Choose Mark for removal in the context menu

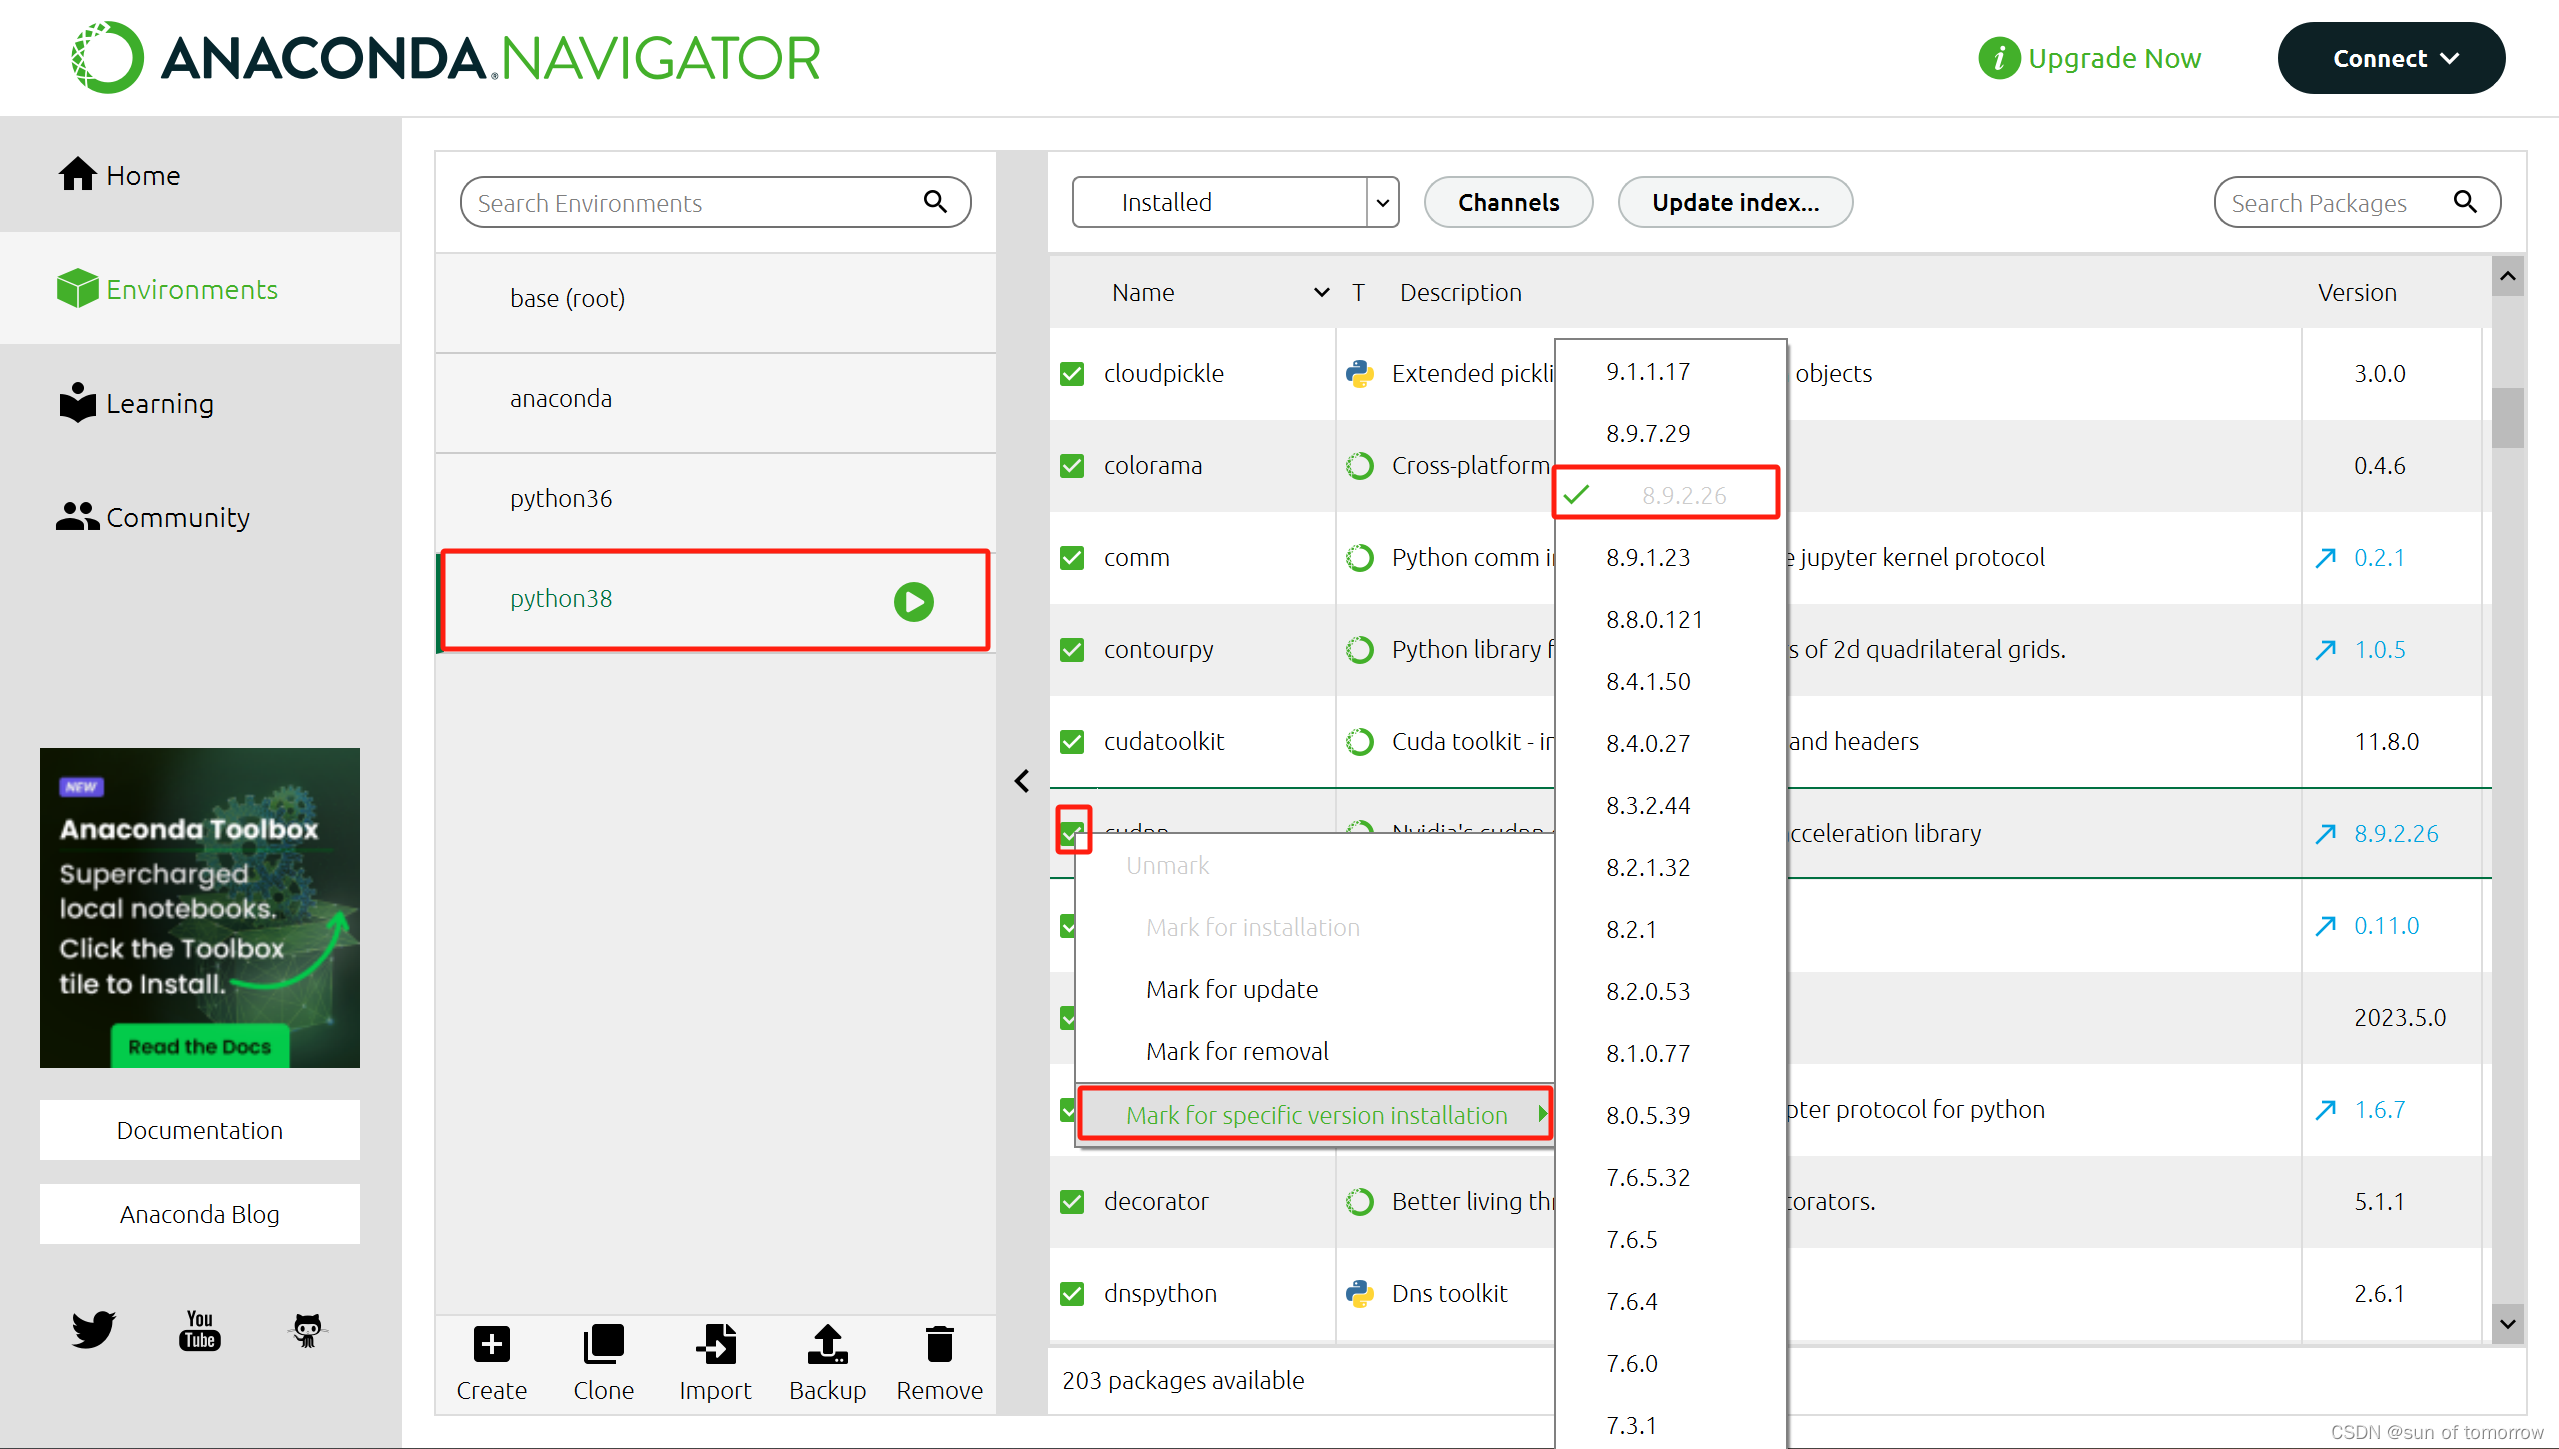click(1237, 1052)
